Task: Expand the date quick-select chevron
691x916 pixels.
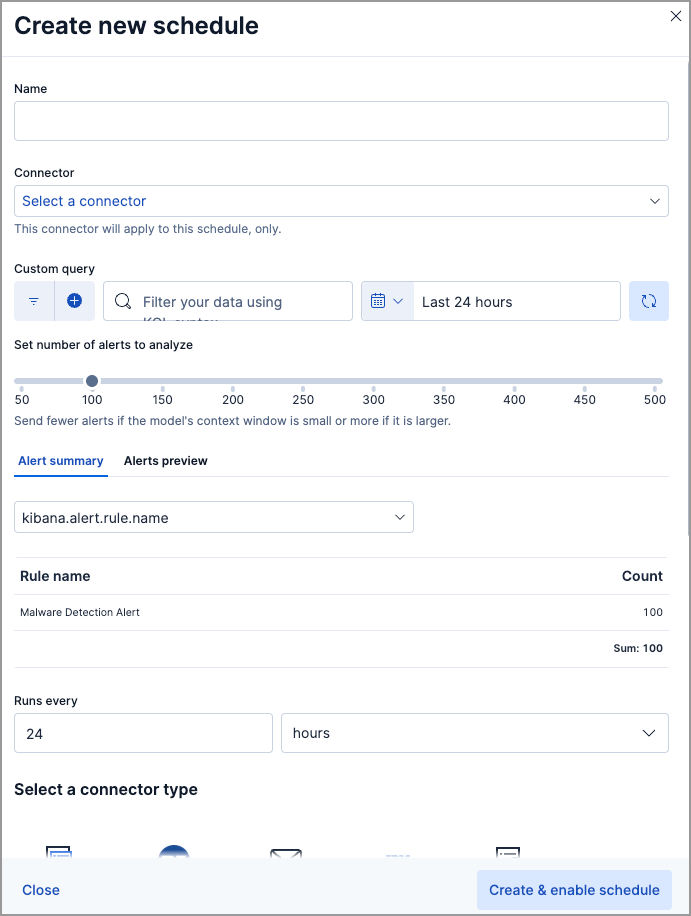Action: tap(399, 301)
